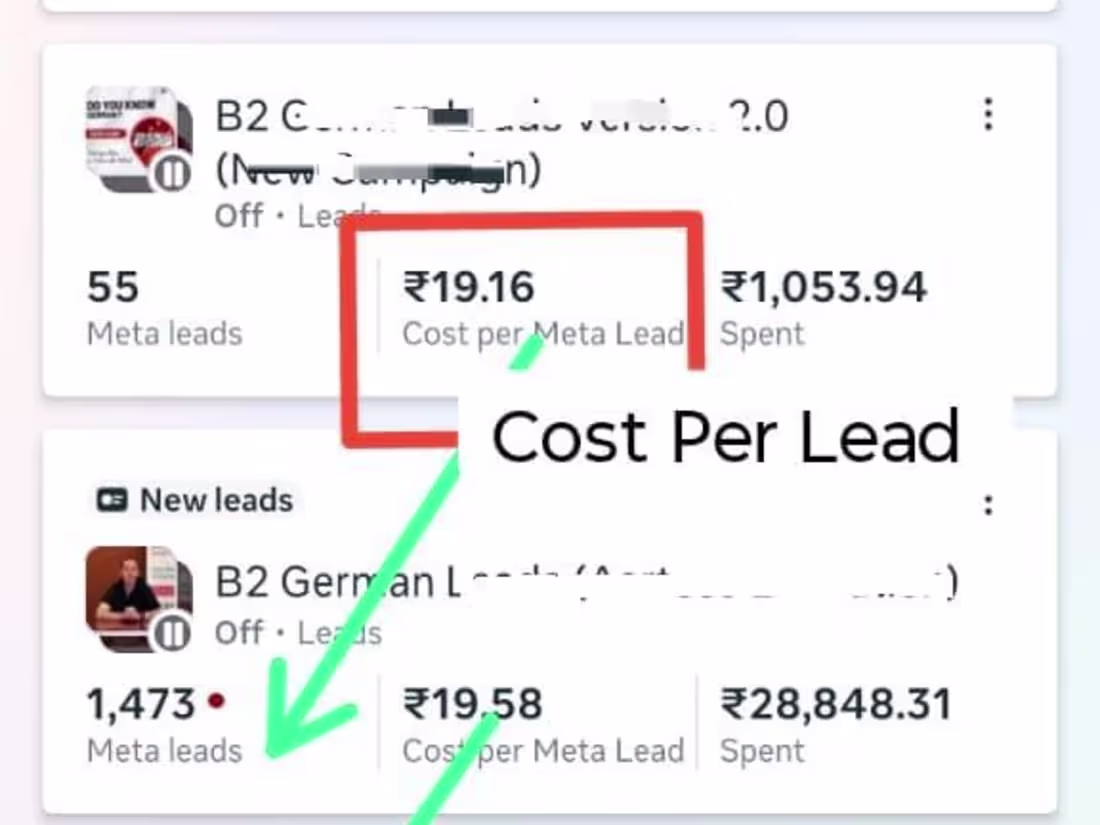Open three-dot menu for B2 German Leads campaign
The image size is (1100, 825).
988,505
